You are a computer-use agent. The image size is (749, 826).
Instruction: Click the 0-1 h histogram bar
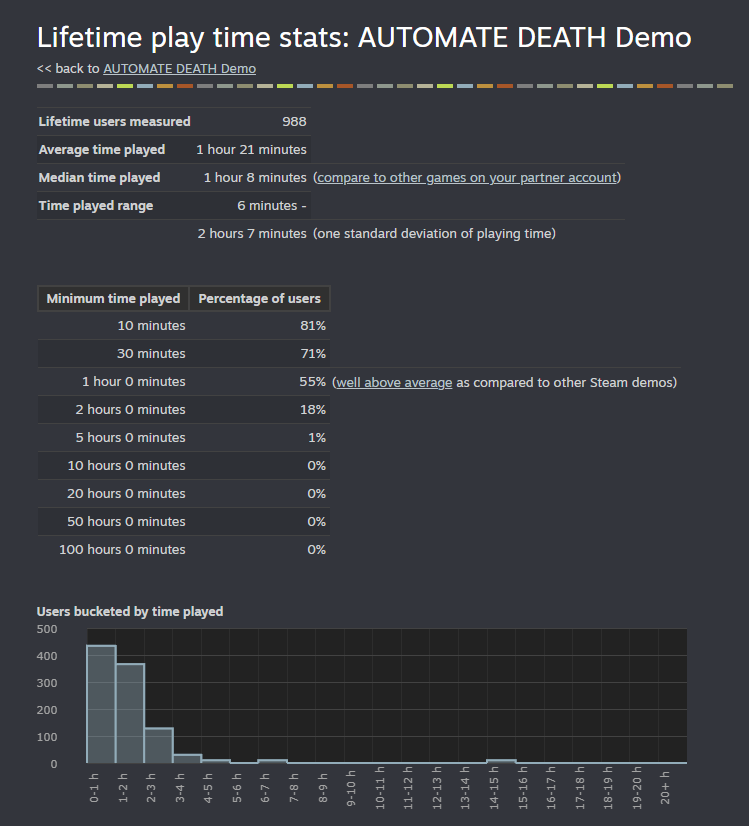pyautogui.click(x=101, y=704)
